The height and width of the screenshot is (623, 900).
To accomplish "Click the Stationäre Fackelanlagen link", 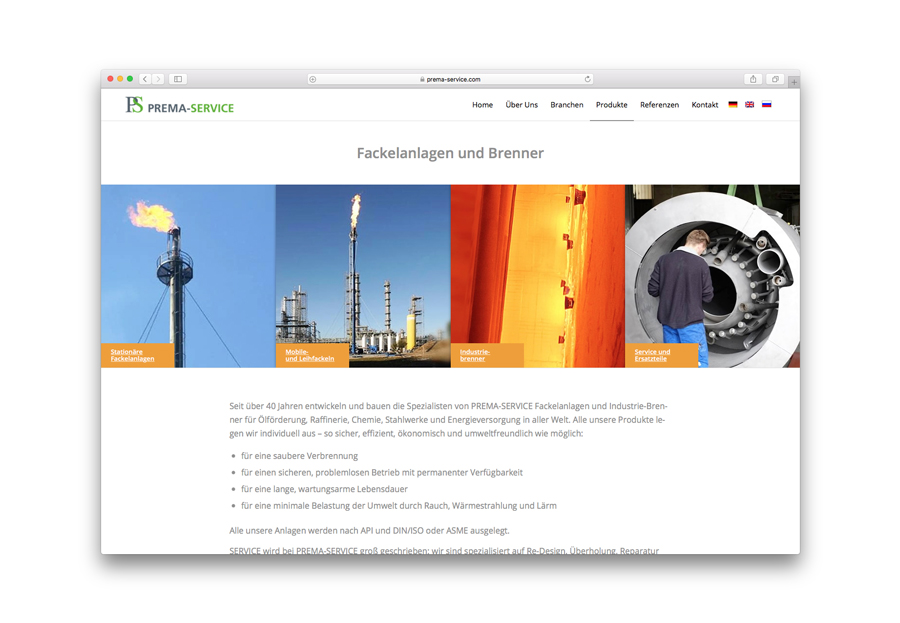I will tap(133, 355).
